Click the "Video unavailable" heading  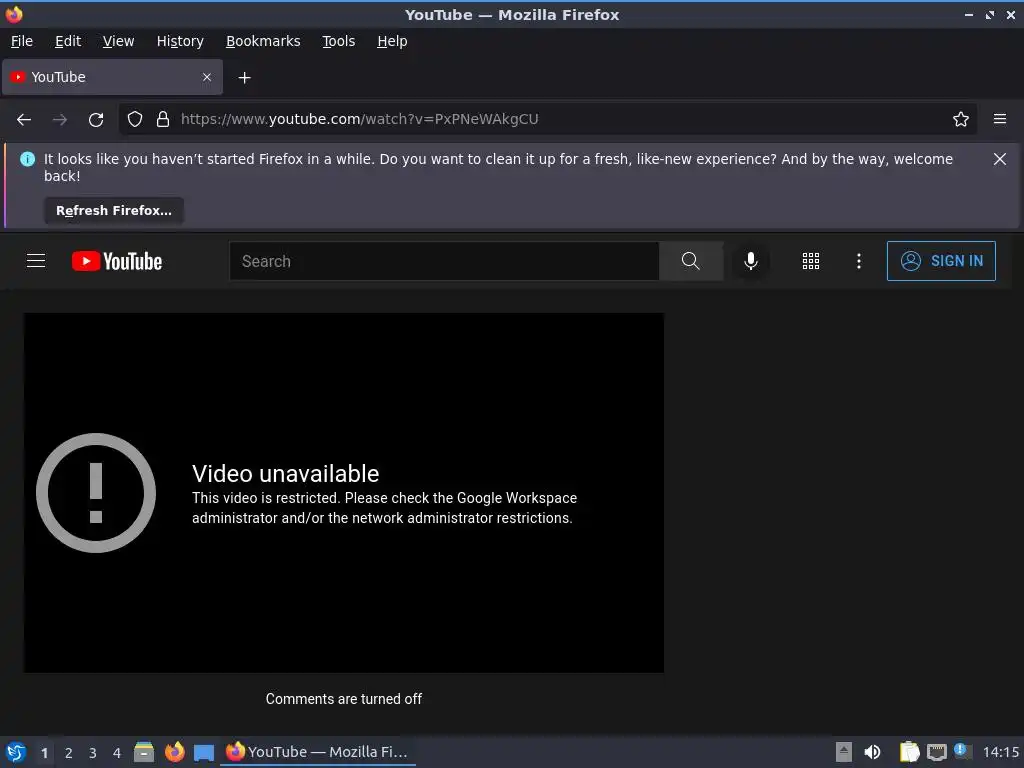pos(285,473)
